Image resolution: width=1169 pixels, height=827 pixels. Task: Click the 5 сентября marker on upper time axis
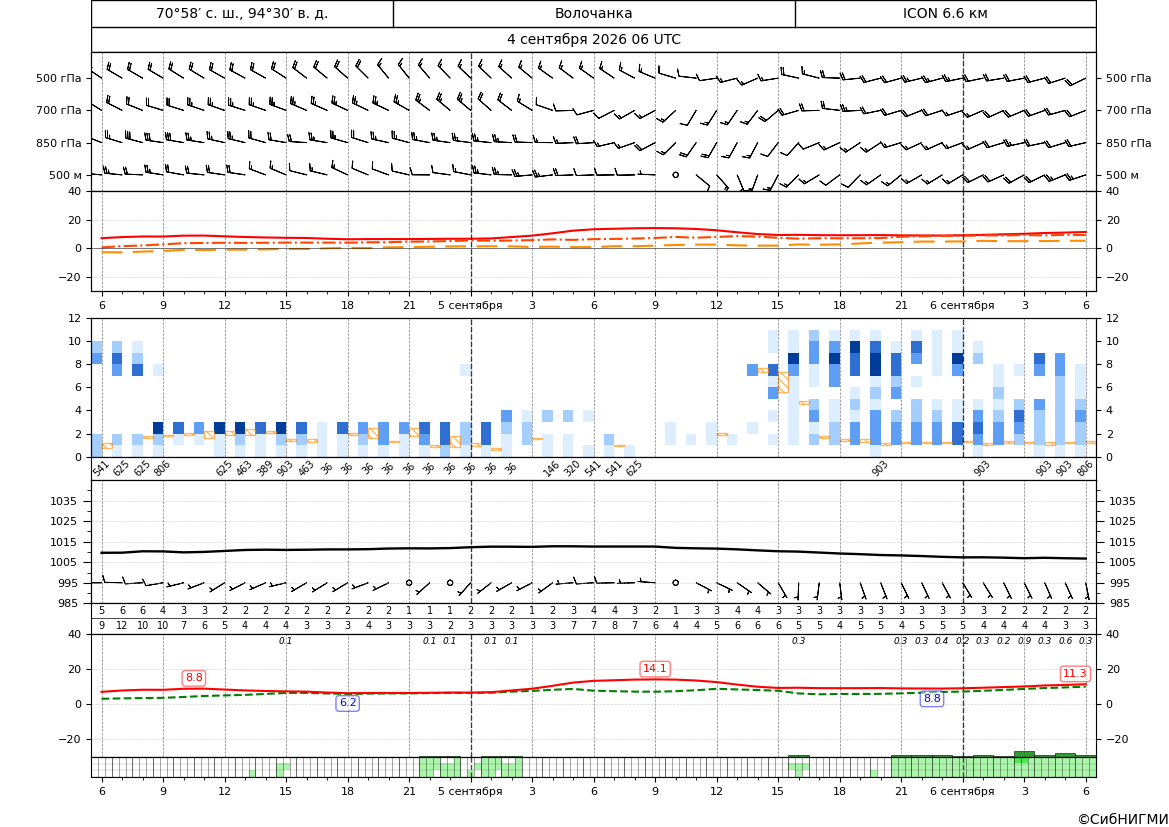(470, 305)
